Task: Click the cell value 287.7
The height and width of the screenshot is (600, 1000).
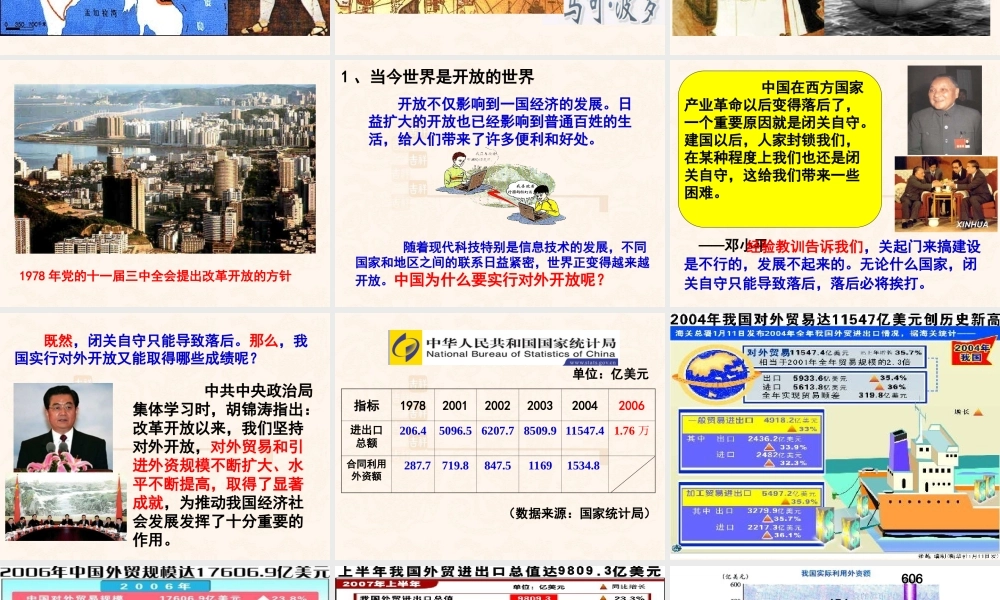Action: click(417, 465)
